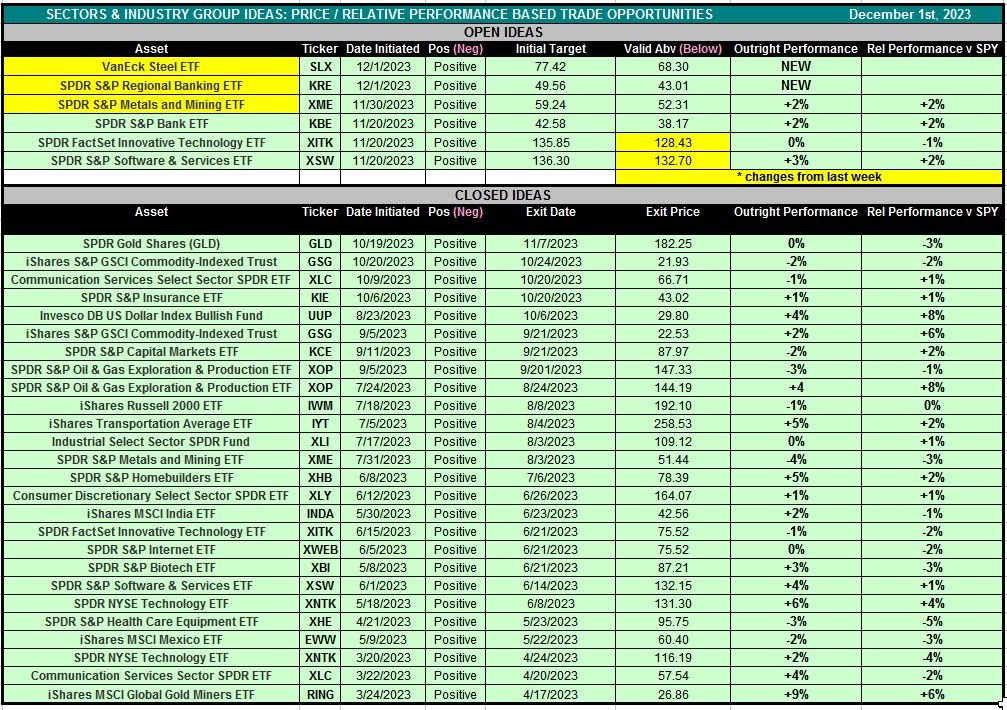Select the OPEN IDEAS section header
Screen dimensions: 1007x710
503,32
